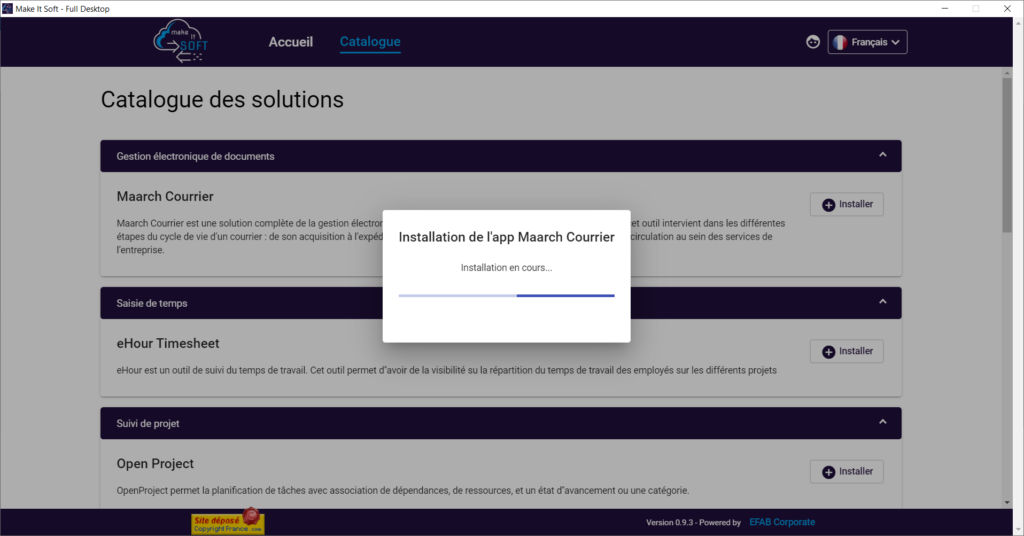Close the Make It Soft window

click(x=1007, y=8)
